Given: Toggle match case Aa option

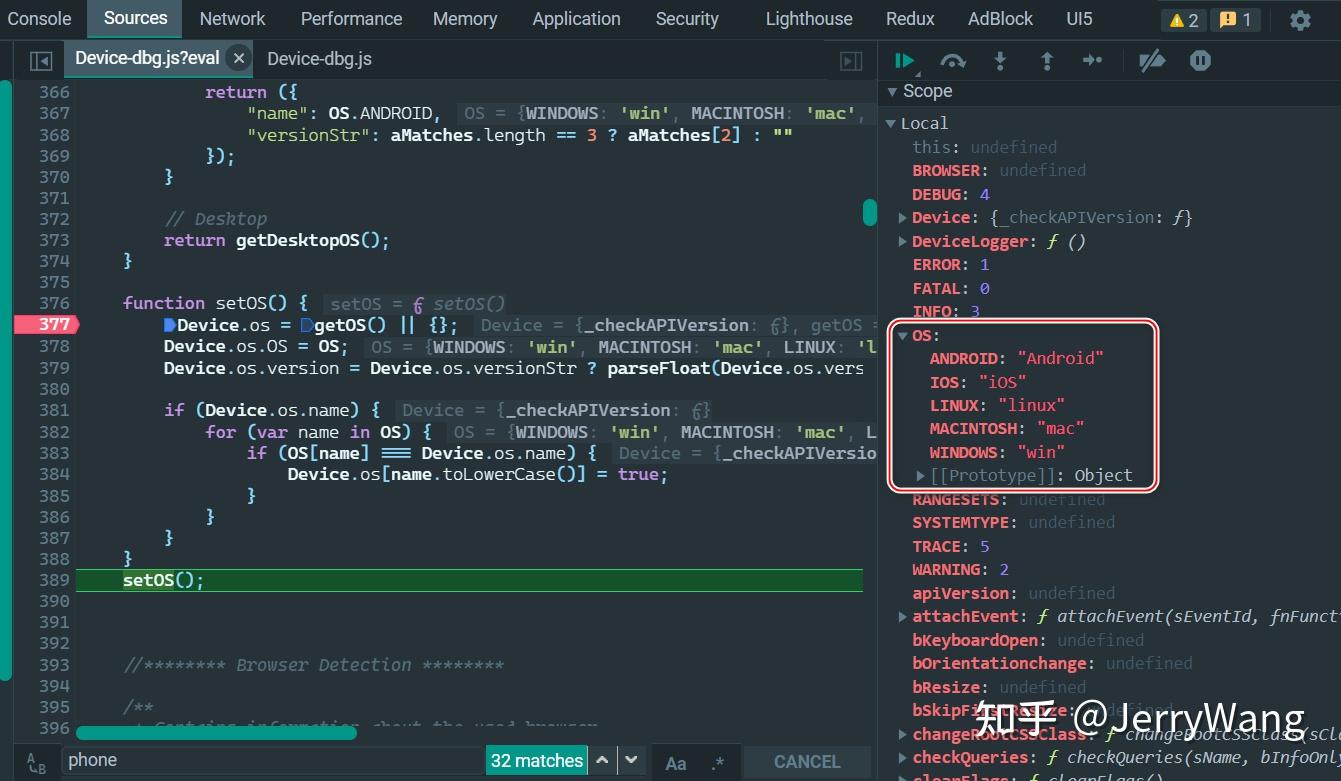Looking at the screenshot, I should (x=676, y=763).
